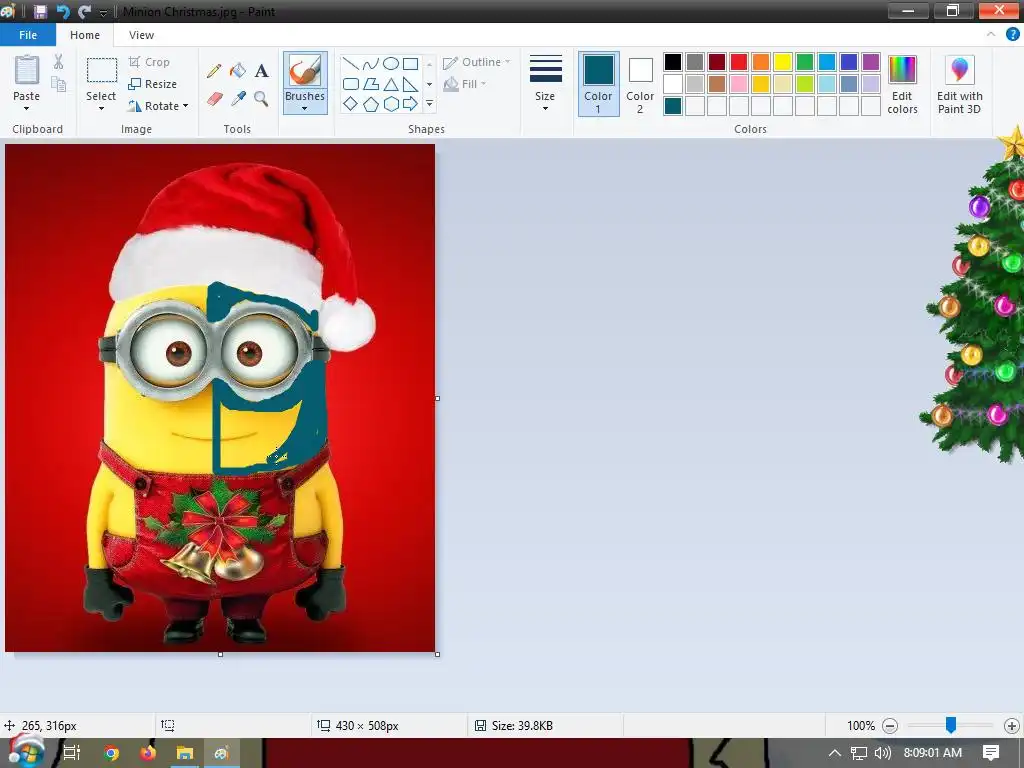Select the Text tool
This screenshot has width=1024, height=768.
click(261, 71)
